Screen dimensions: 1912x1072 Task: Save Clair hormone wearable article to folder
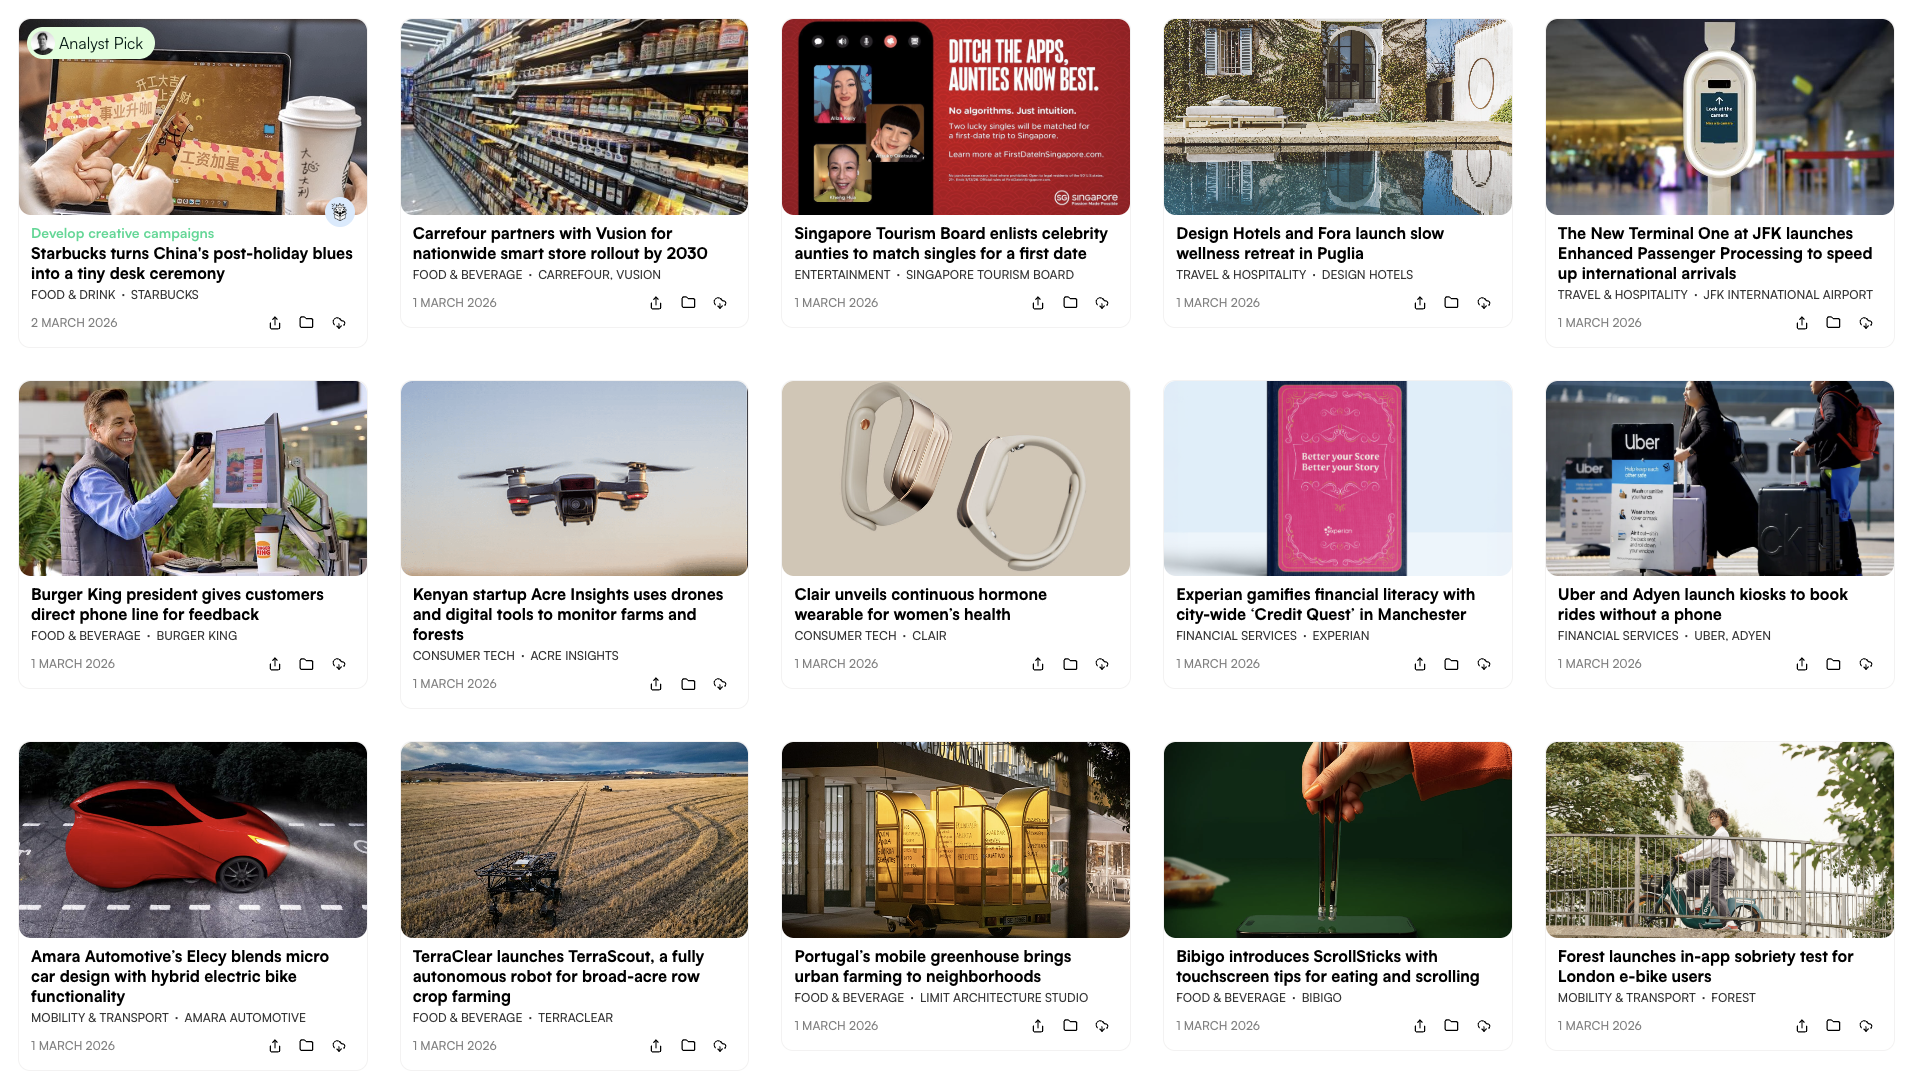pos(1070,664)
